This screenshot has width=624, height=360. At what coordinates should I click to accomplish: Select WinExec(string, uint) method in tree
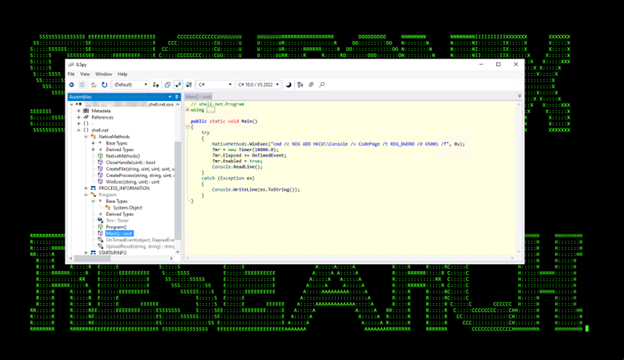(133, 182)
